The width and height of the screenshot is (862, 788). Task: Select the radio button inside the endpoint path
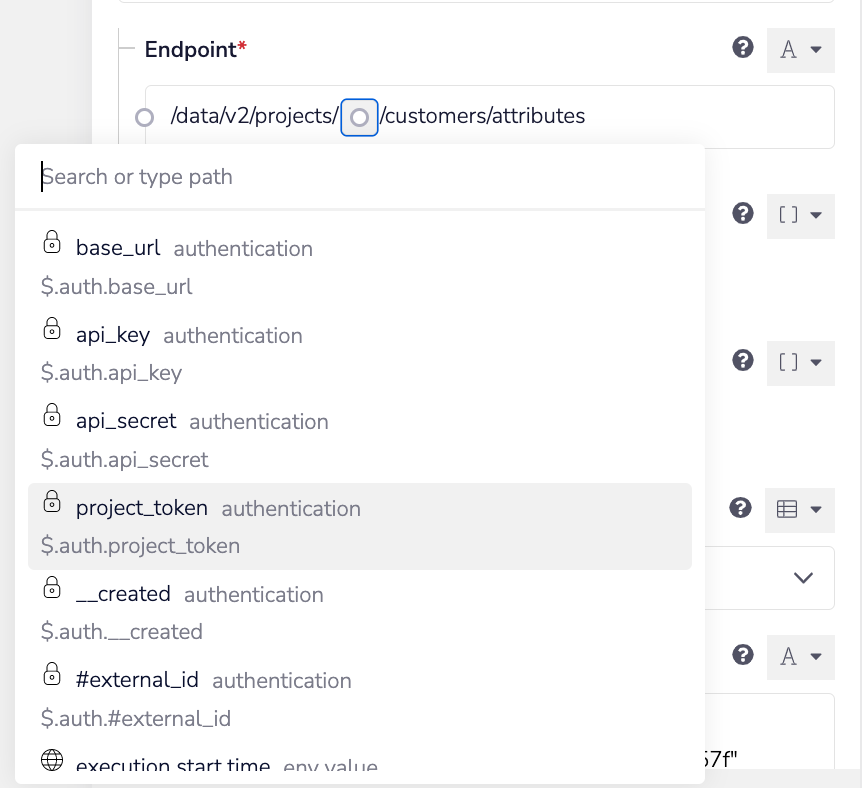(x=359, y=117)
